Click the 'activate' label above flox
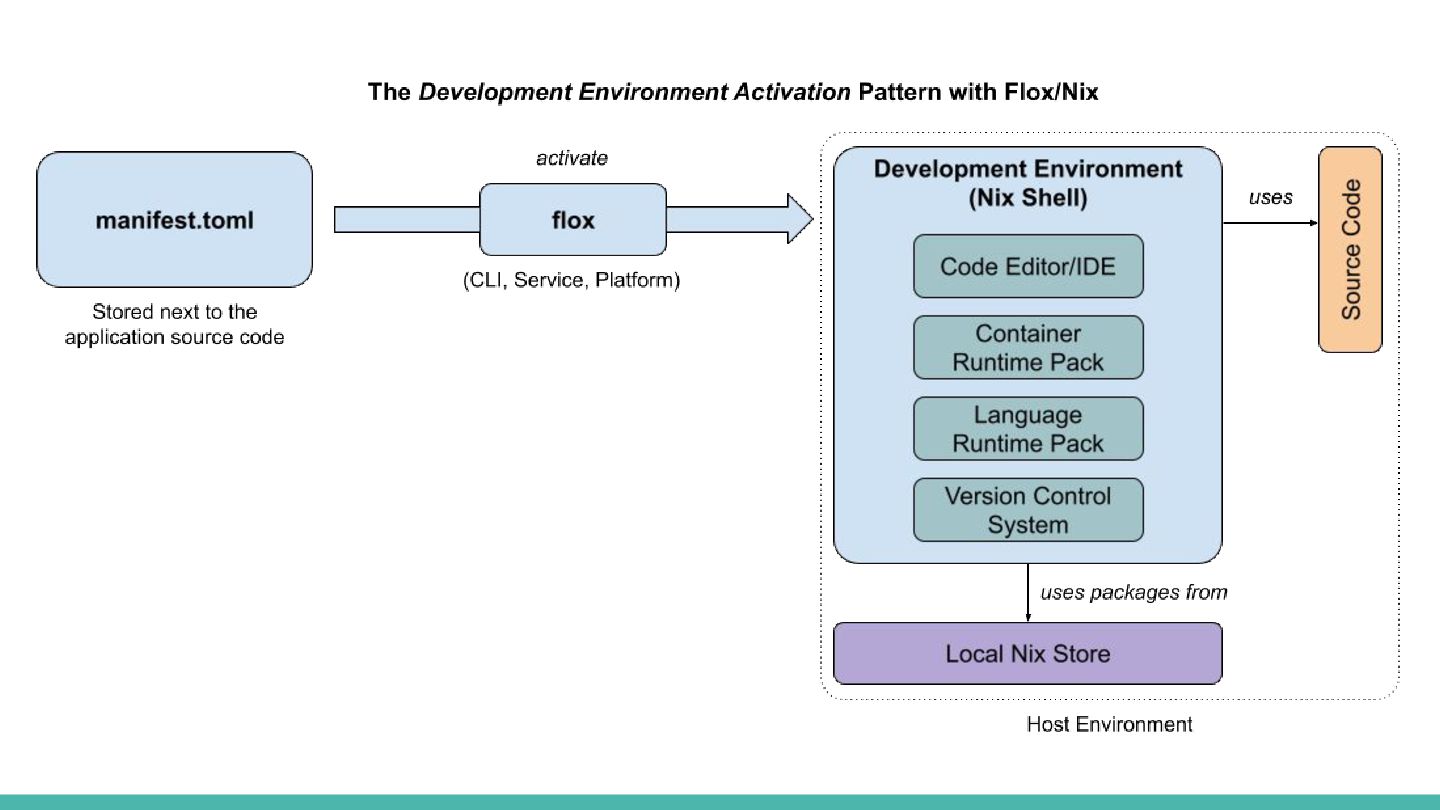Image resolution: width=1440 pixels, height=810 pixels. [x=572, y=159]
